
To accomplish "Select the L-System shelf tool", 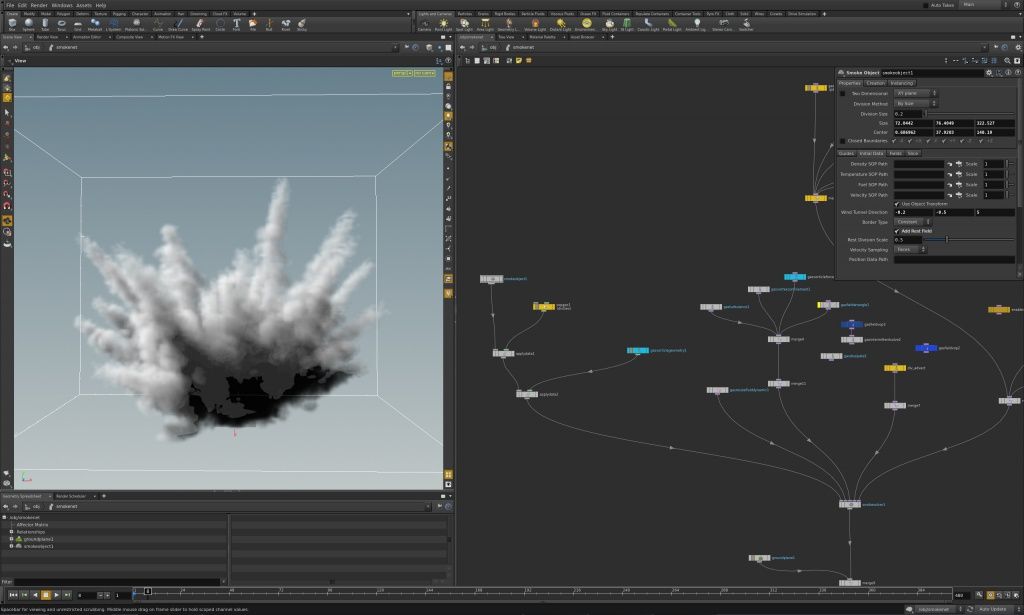I will 114,24.
